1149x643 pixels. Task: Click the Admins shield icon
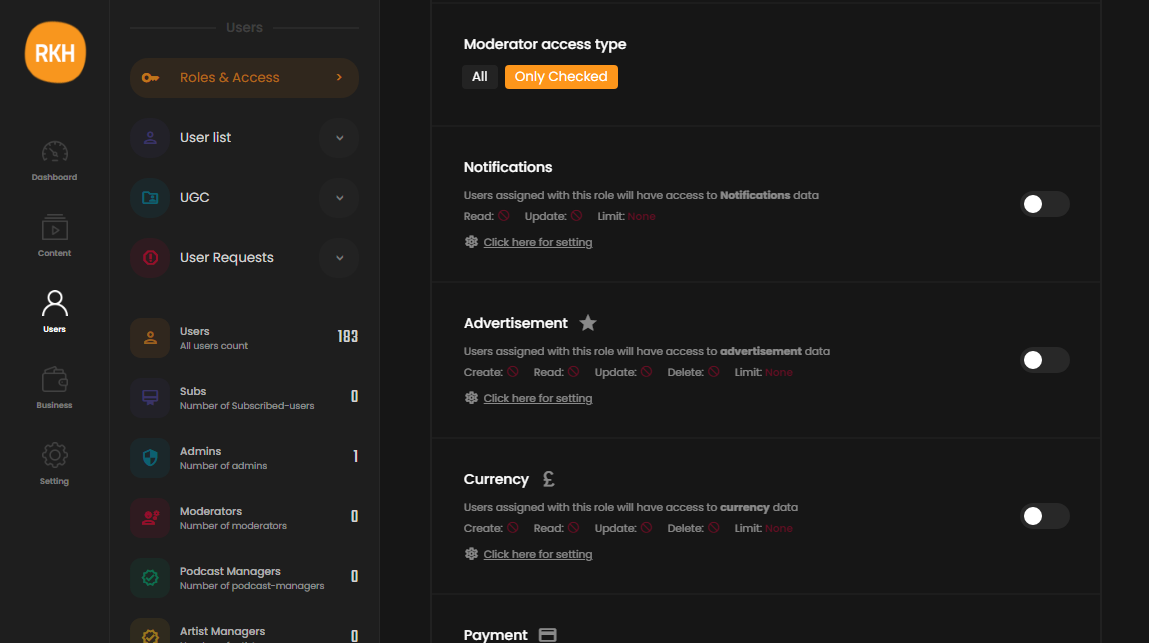[150, 458]
